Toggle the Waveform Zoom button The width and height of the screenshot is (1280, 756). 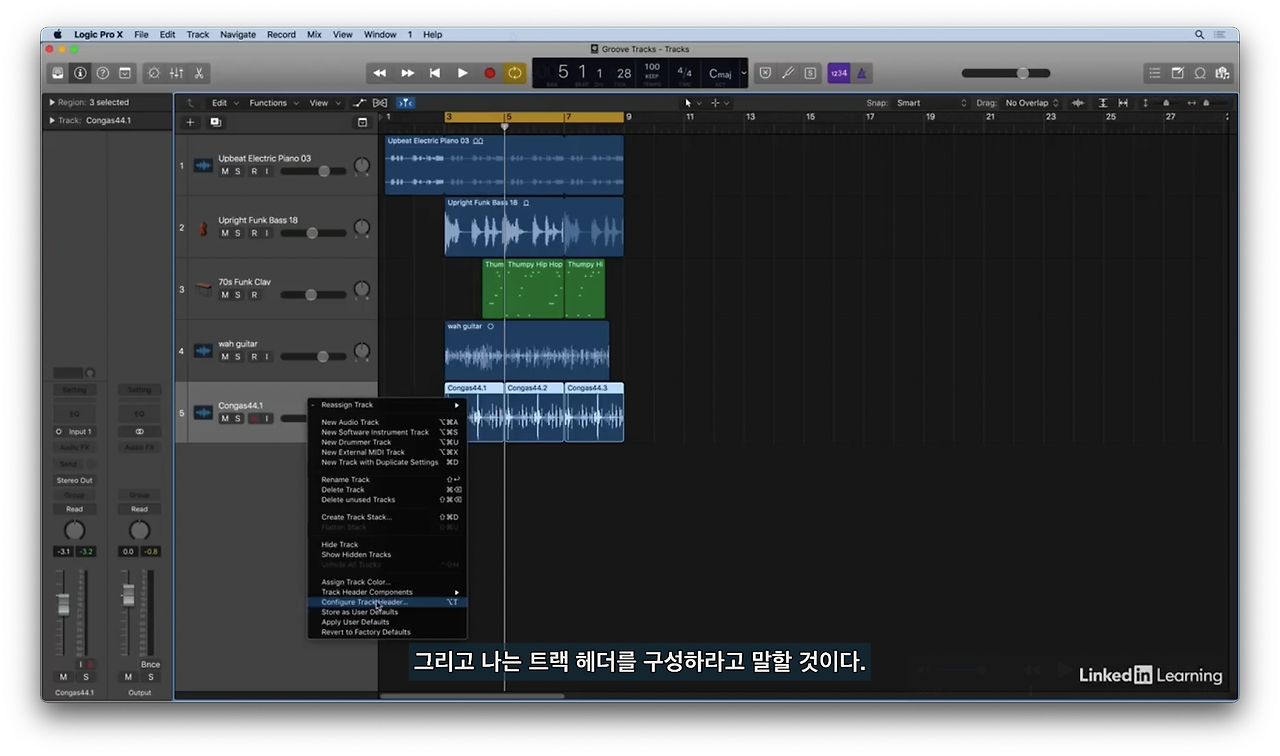pyautogui.click(x=1078, y=103)
